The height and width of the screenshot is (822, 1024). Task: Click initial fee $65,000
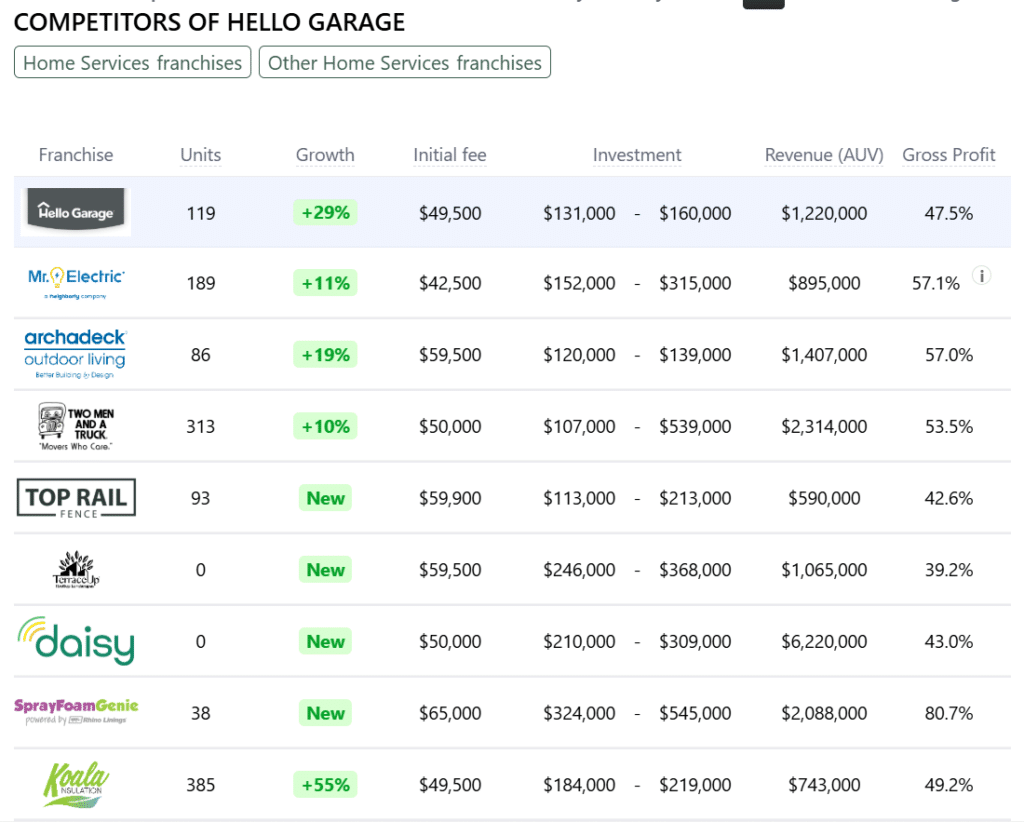[450, 713]
